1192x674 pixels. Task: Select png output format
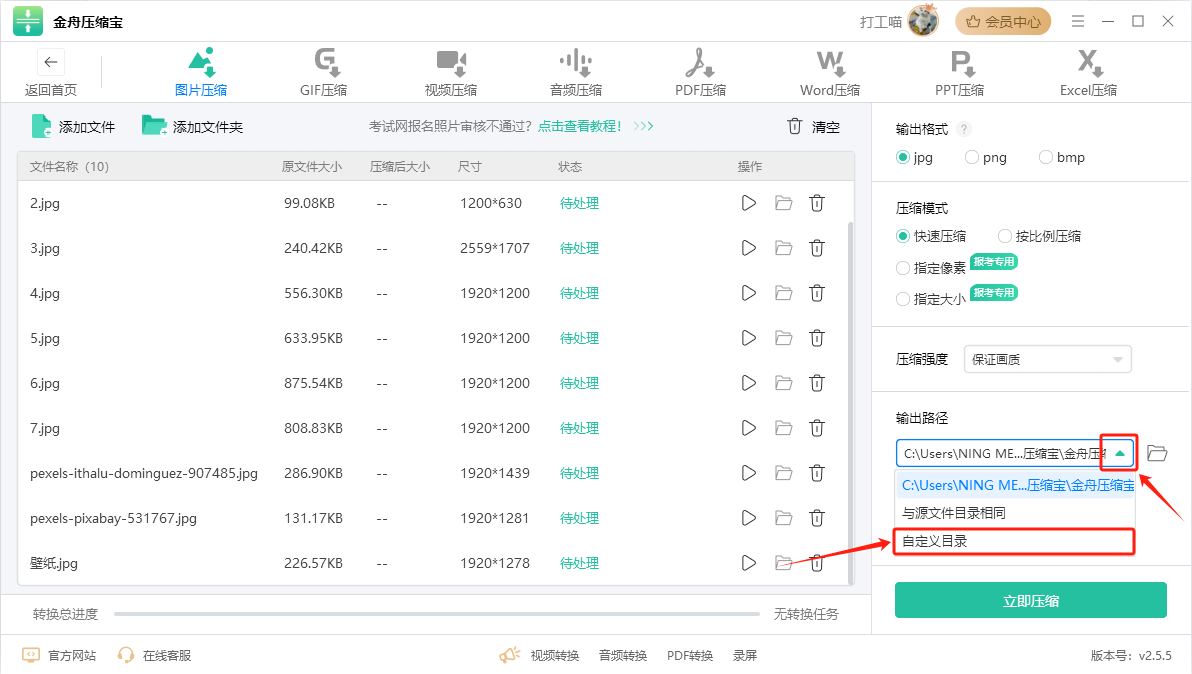pyautogui.click(x=986, y=157)
